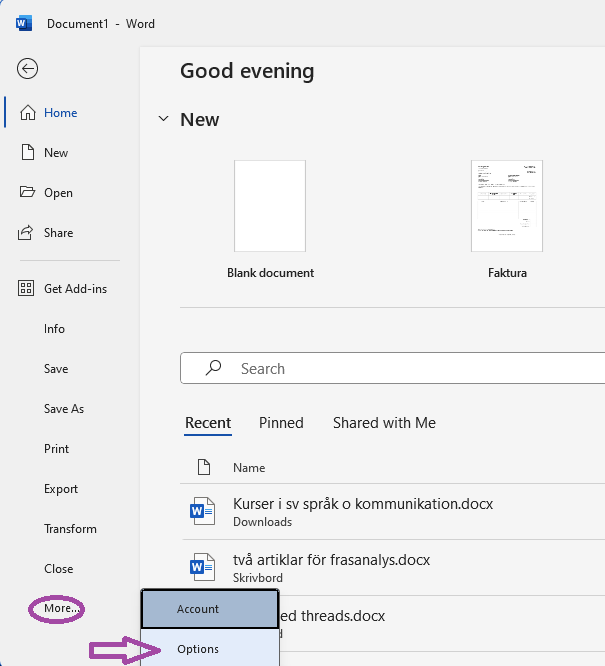Click Word icon beside Kurser document

point(202,511)
